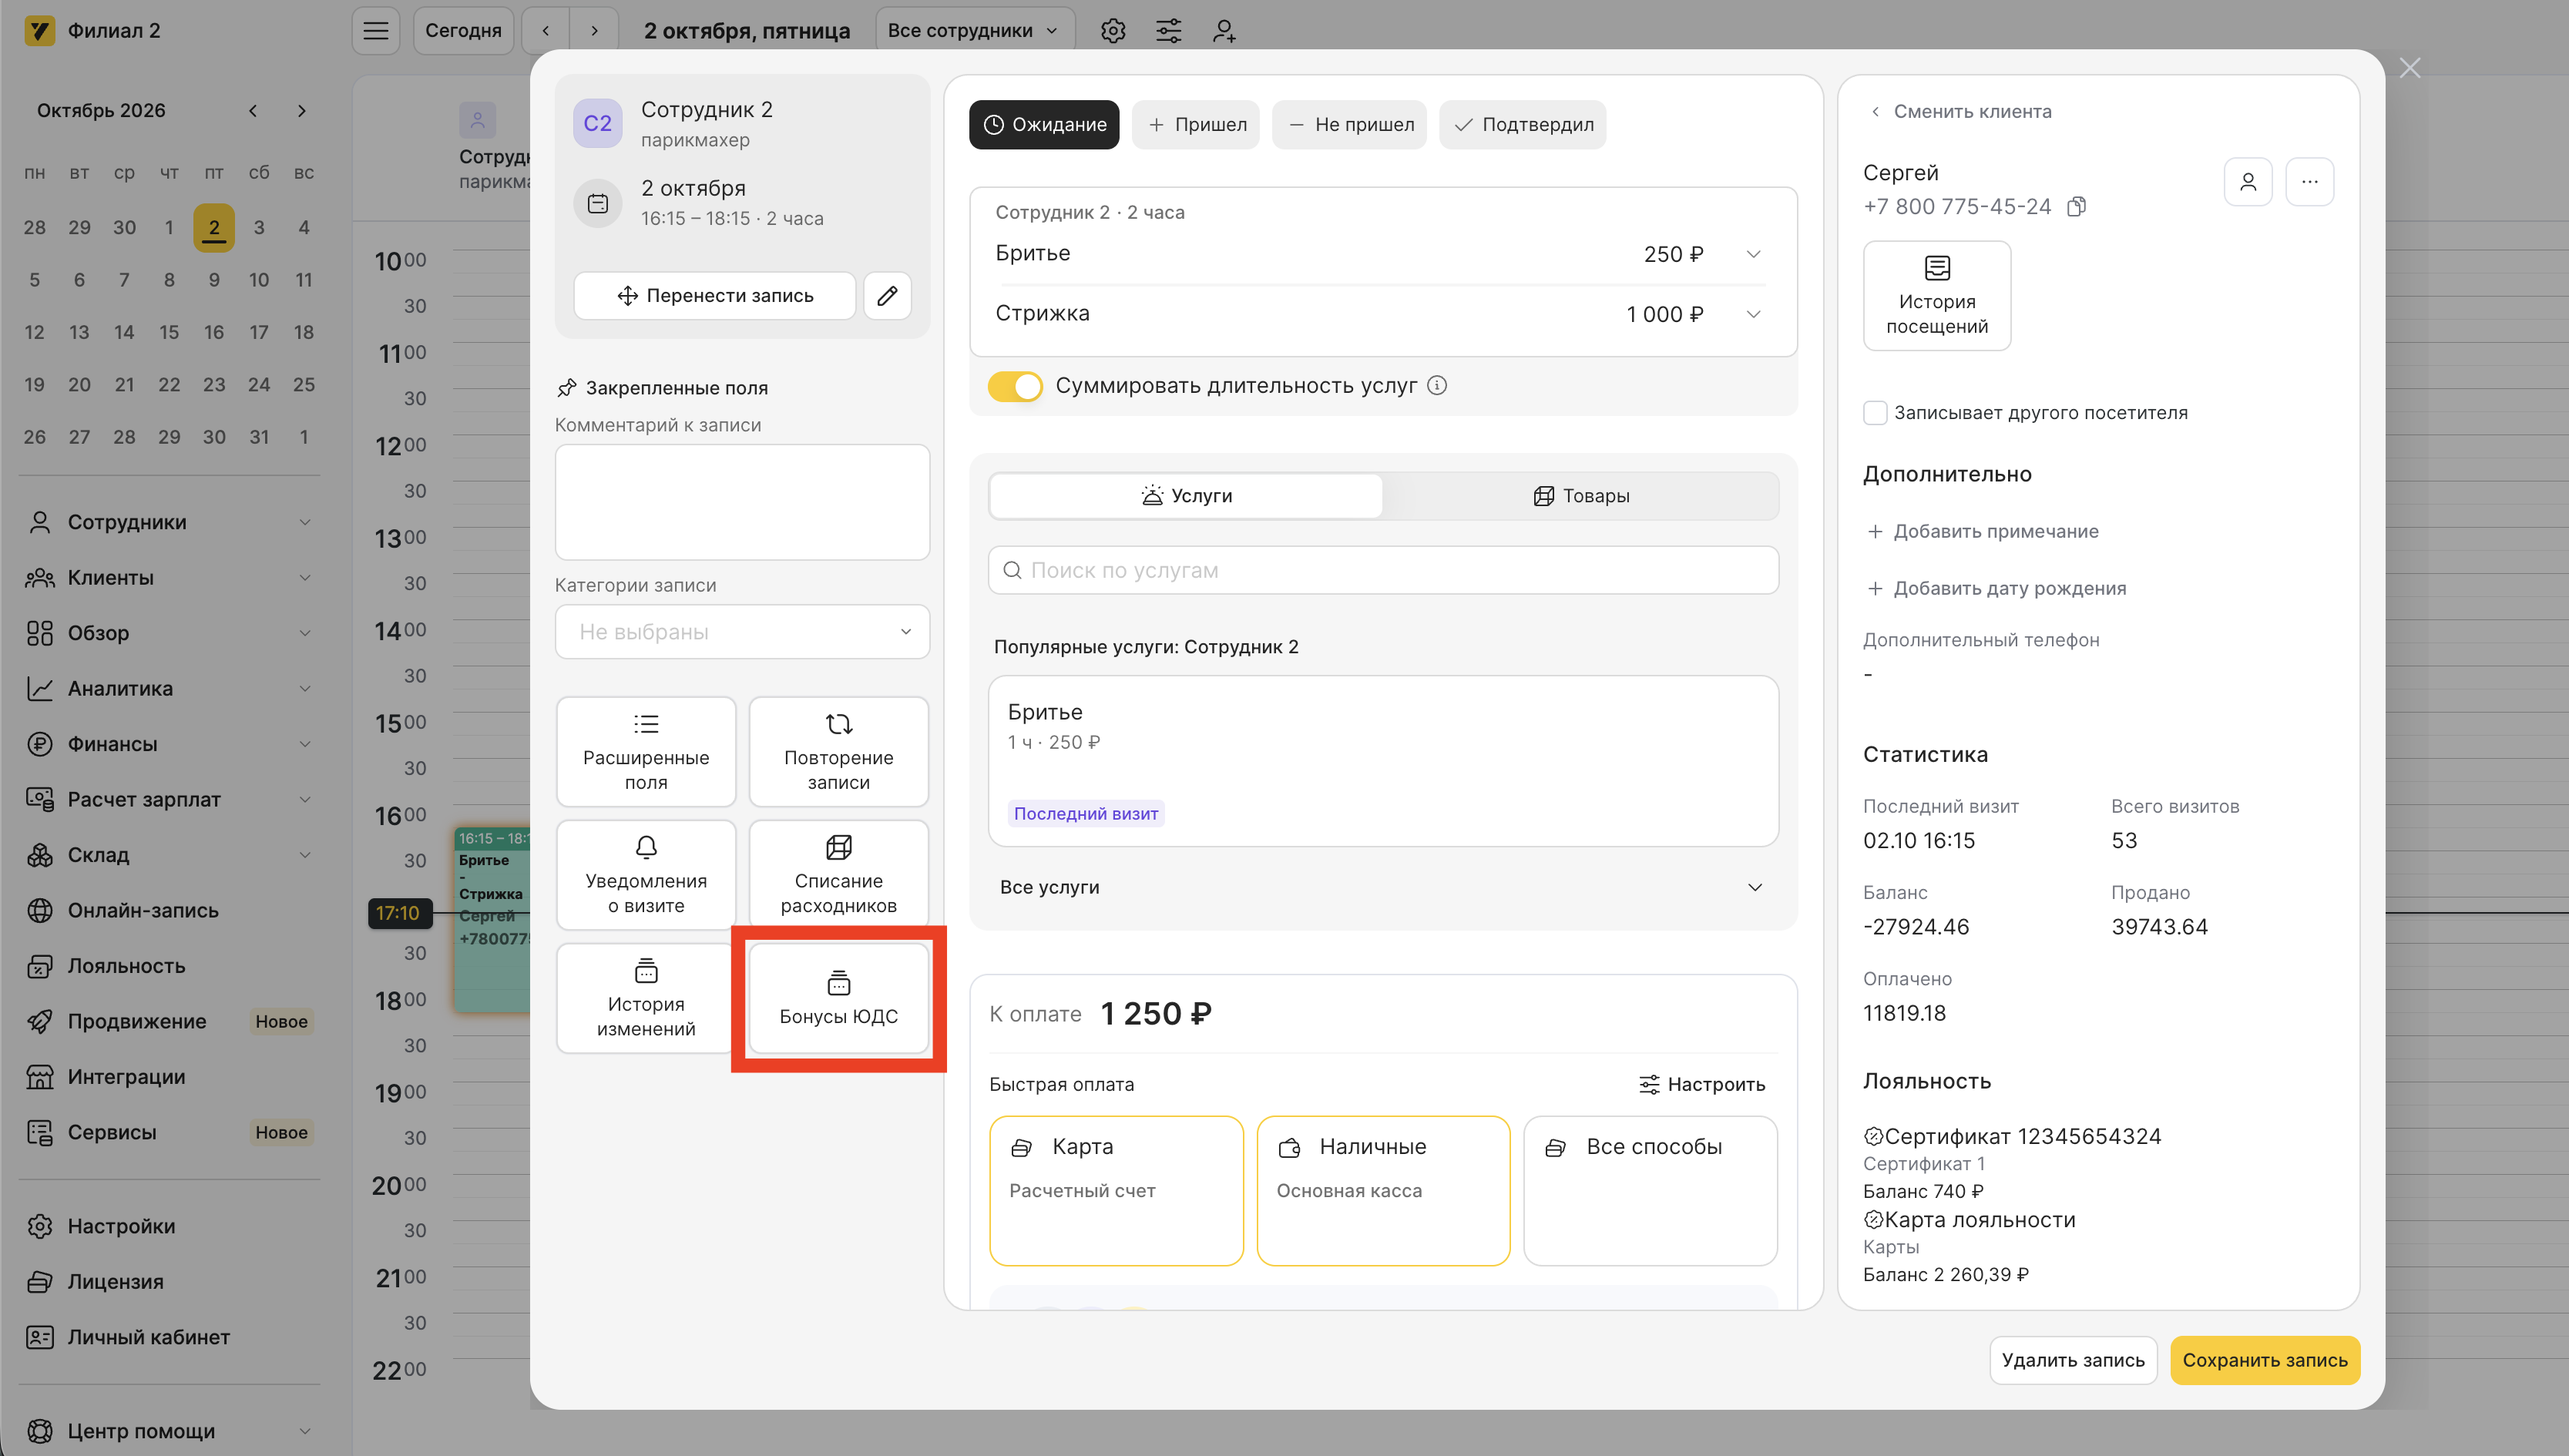2569x1456 pixels.
Task: Toggle Суммировать длительность услуг switch
Action: click(1015, 386)
